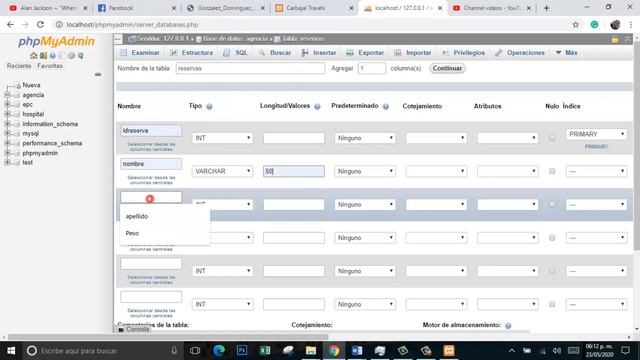640x360 pixels.
Task: Click the log out icon beside home
Action: 43,56
